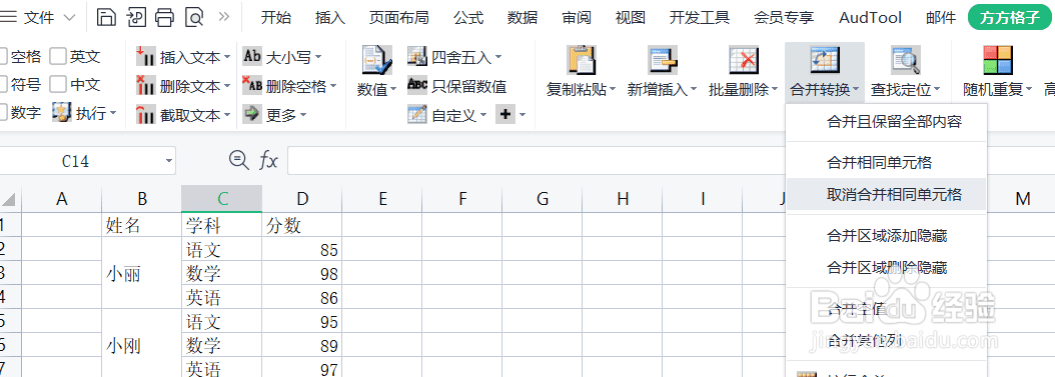Click the 数值 document icon
The height and width of the screenshot is (377, 1055).
tap(377, 60)
